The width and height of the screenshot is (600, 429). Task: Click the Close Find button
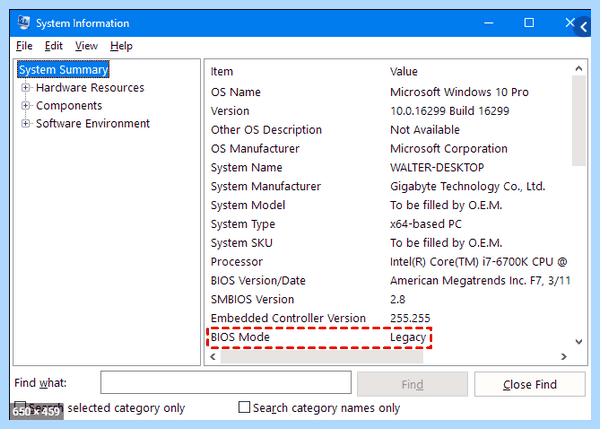click(530, 384)
